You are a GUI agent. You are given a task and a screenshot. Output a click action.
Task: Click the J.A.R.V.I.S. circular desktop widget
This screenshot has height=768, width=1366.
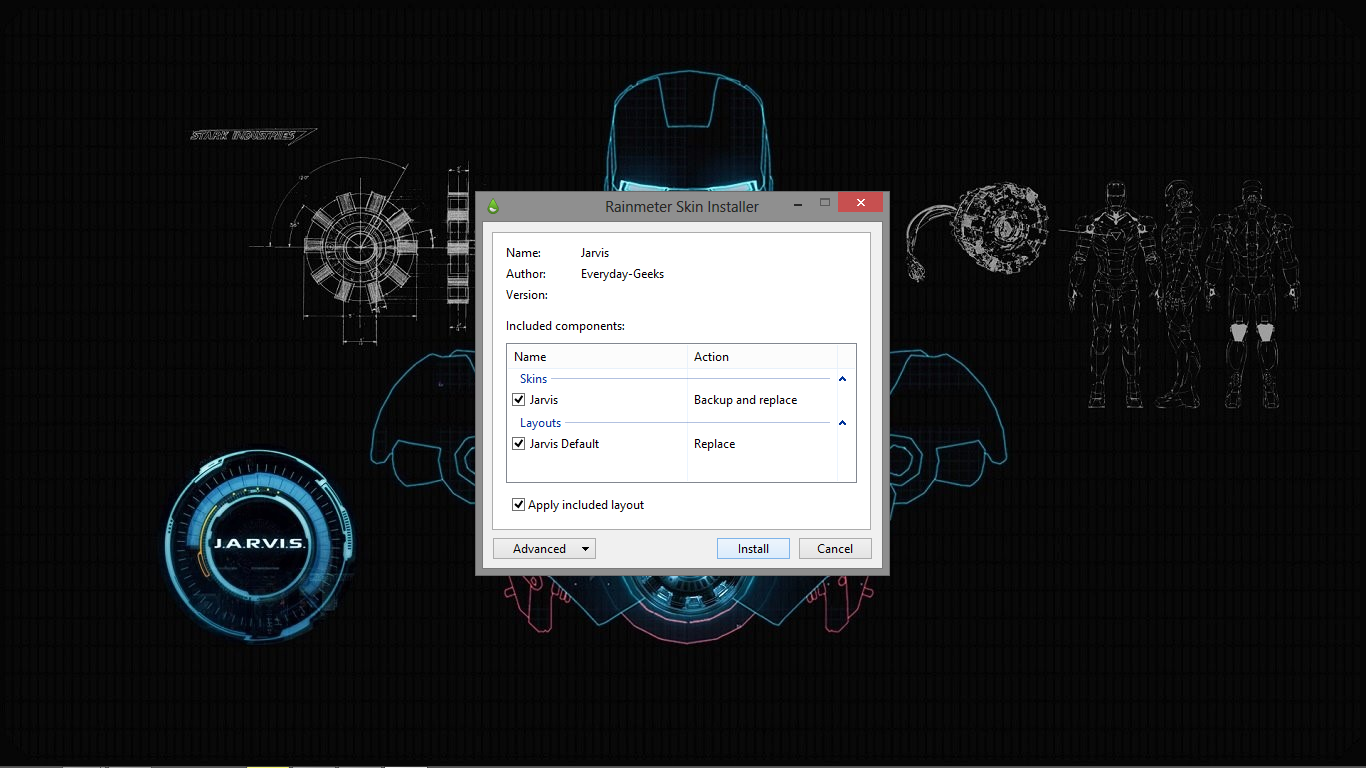tap(259, 545)
